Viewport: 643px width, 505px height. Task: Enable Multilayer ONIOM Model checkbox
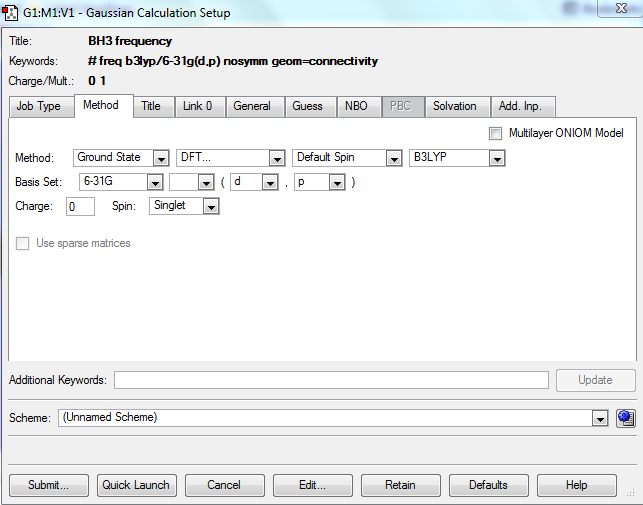495,133
